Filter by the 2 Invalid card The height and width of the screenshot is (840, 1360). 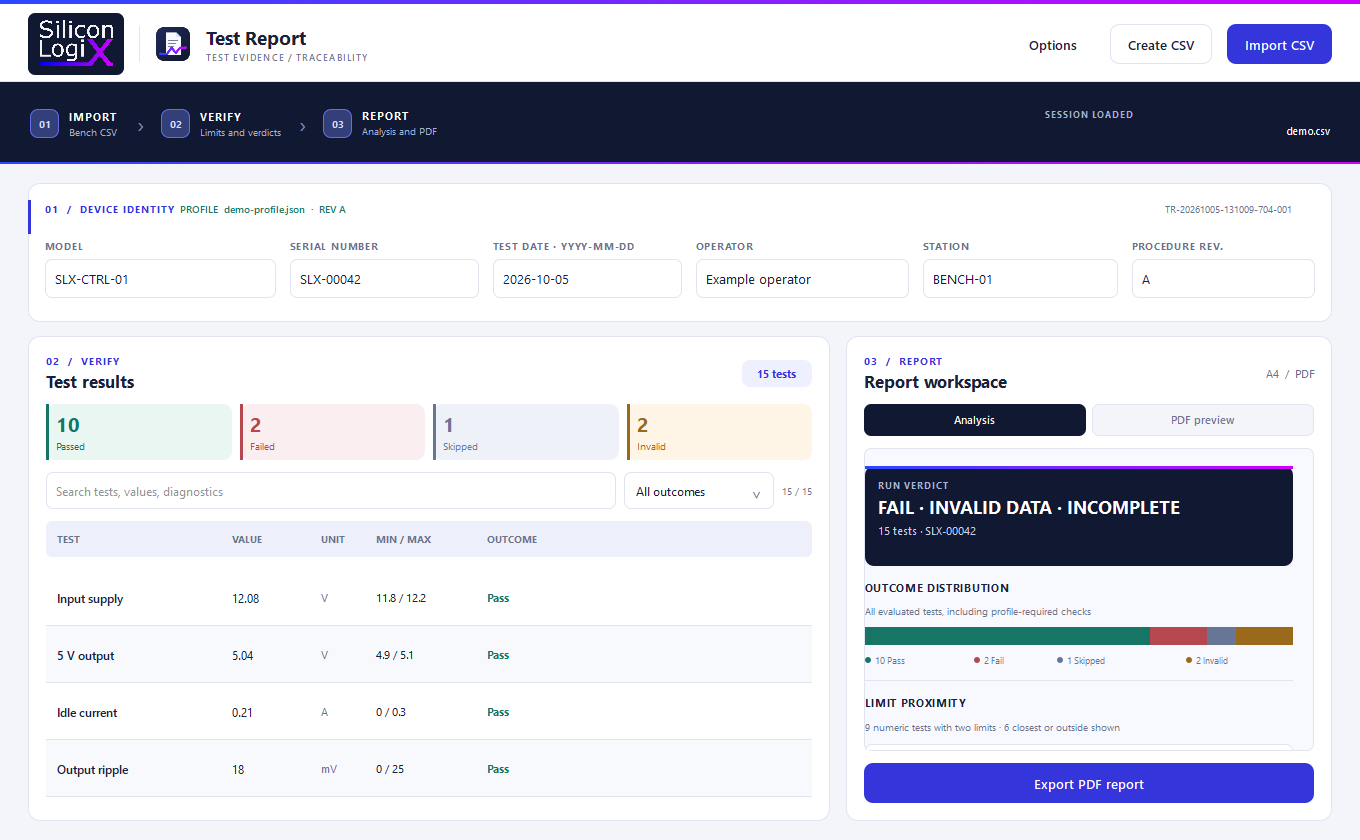tap(719, 432)
